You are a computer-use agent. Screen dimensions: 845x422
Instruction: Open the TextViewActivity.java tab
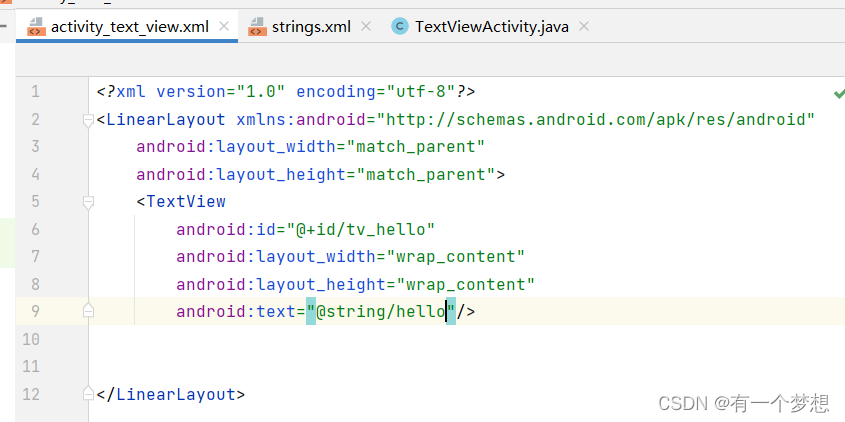click(491, 26)
